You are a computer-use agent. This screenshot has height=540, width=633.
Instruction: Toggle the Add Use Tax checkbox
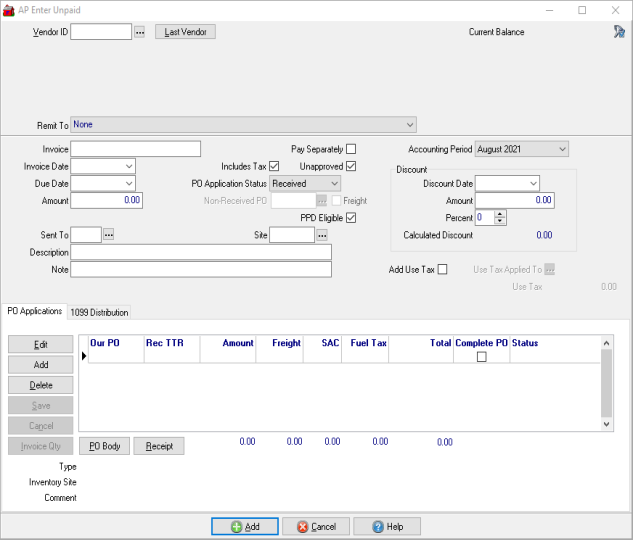443,269
